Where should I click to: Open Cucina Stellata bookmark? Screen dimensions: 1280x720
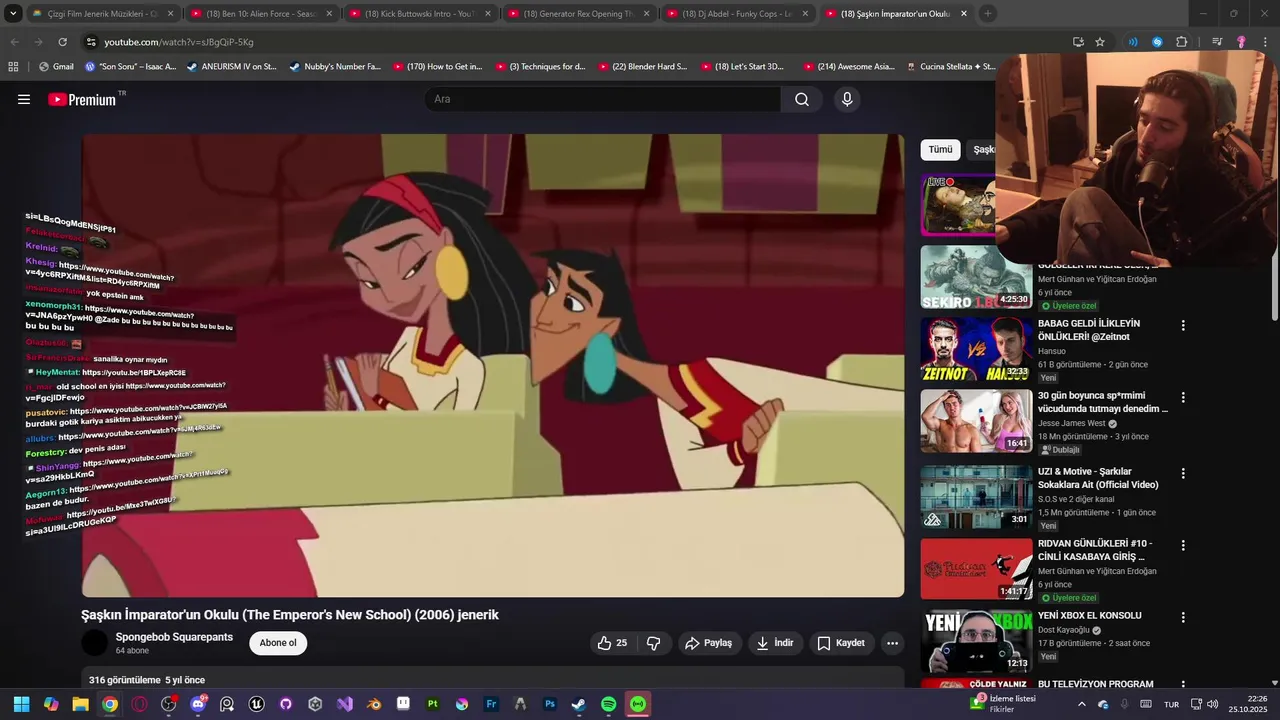click(x=951, y=67)
